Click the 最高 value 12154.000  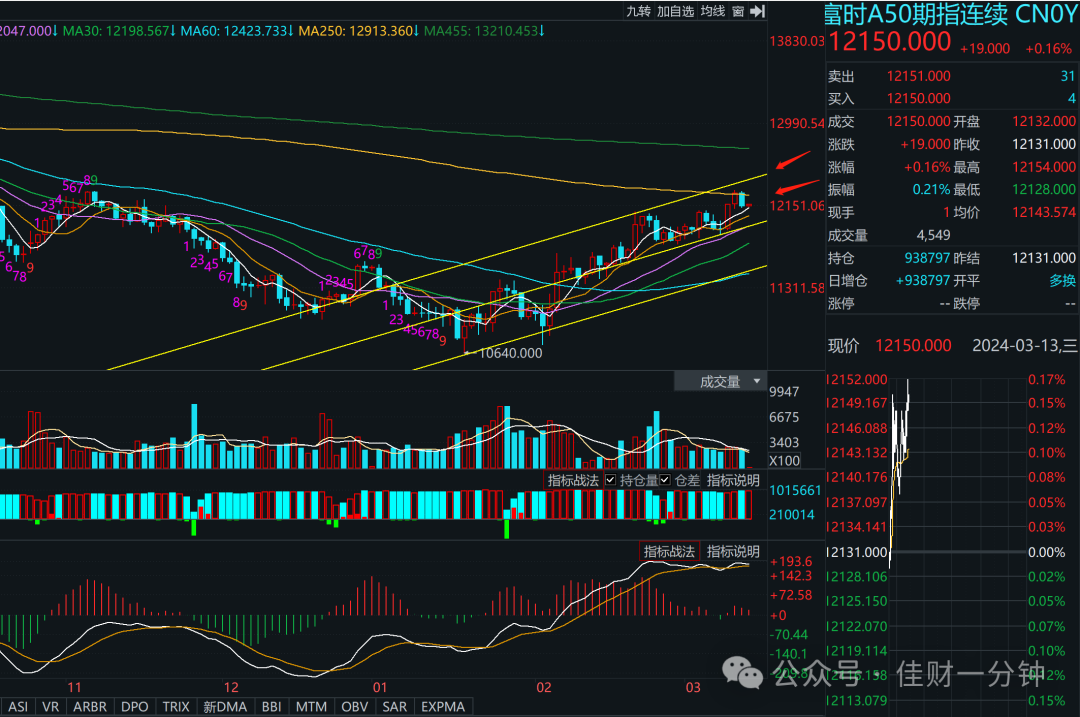pos(1043,167)
